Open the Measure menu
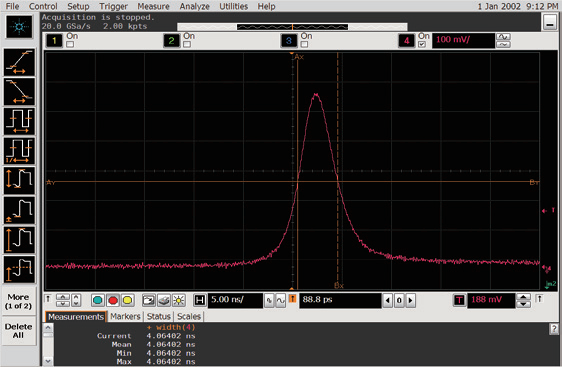This screenshot has width=562, height=367. point(153,6)
